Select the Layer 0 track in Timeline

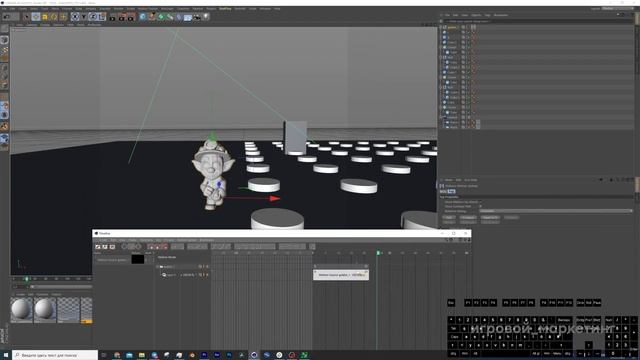click(171, 275)
